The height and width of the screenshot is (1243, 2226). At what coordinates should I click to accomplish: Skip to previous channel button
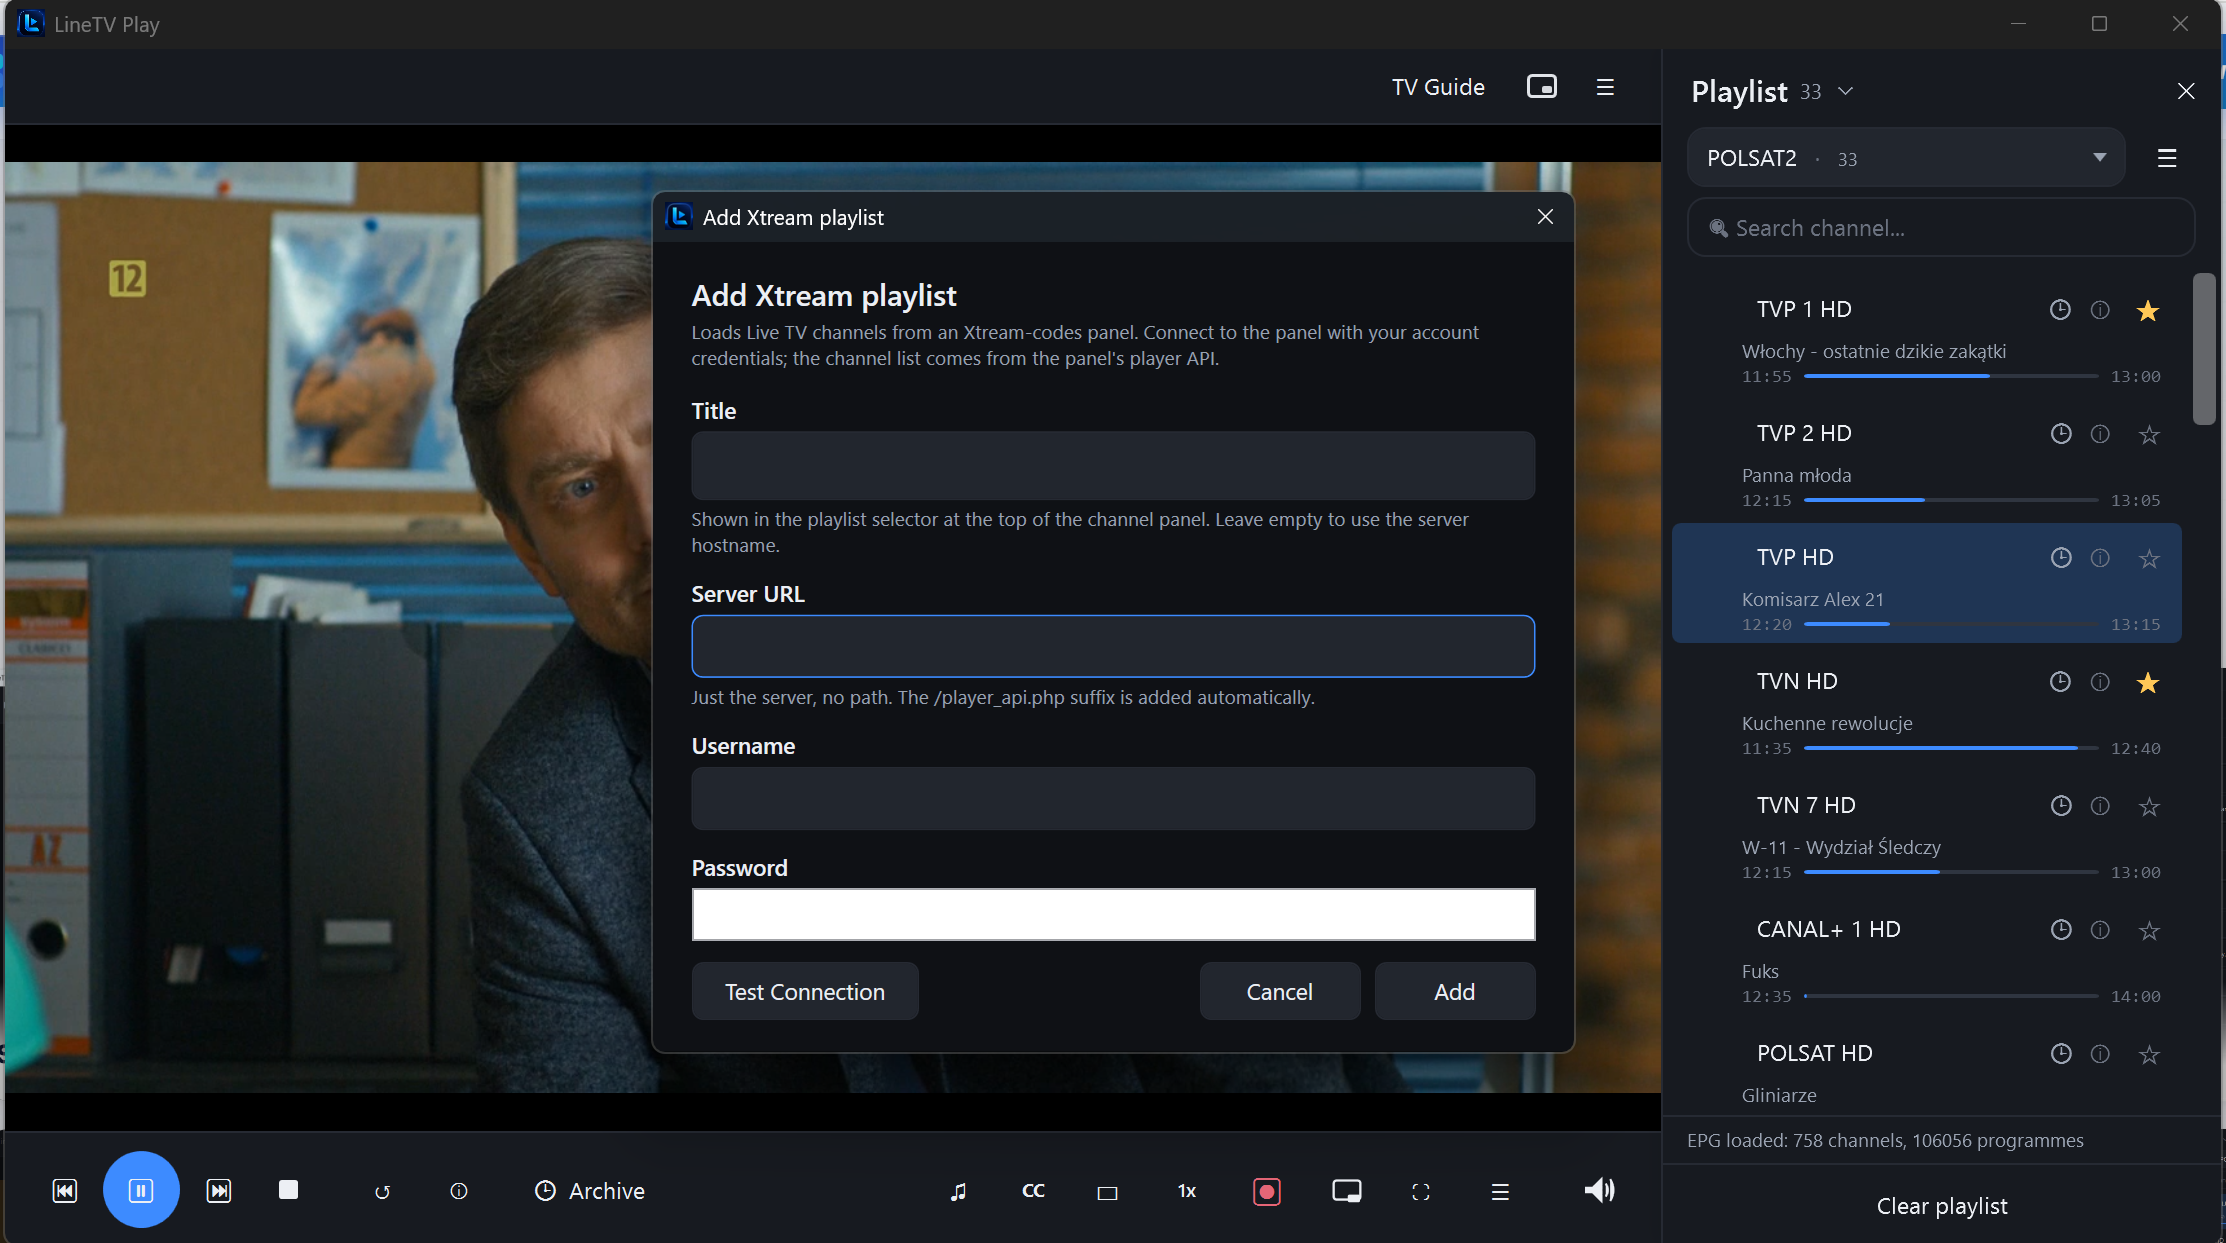[x=65, y=1190]
